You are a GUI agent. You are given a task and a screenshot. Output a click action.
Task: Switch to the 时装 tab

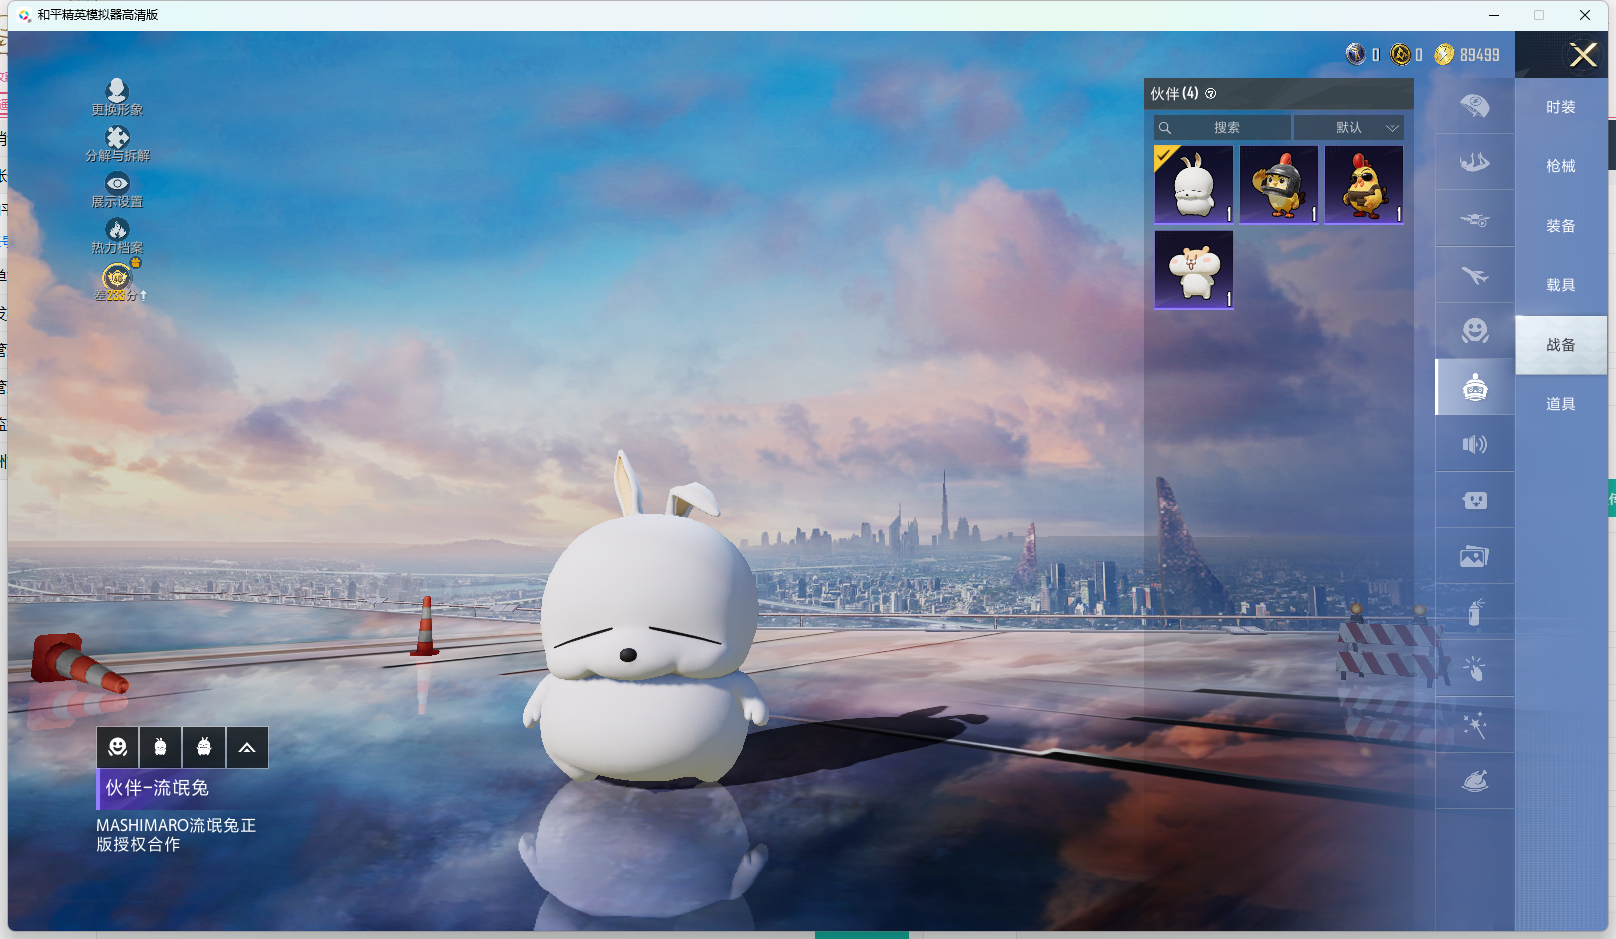pos(1560,107)
